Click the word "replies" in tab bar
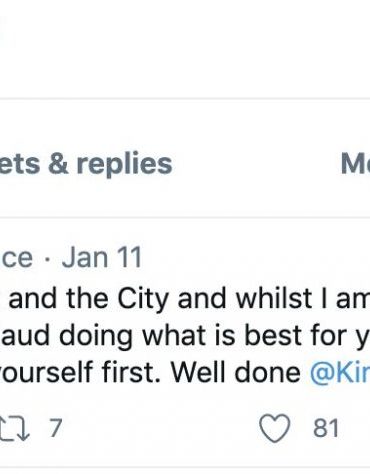 pos(124,164)
